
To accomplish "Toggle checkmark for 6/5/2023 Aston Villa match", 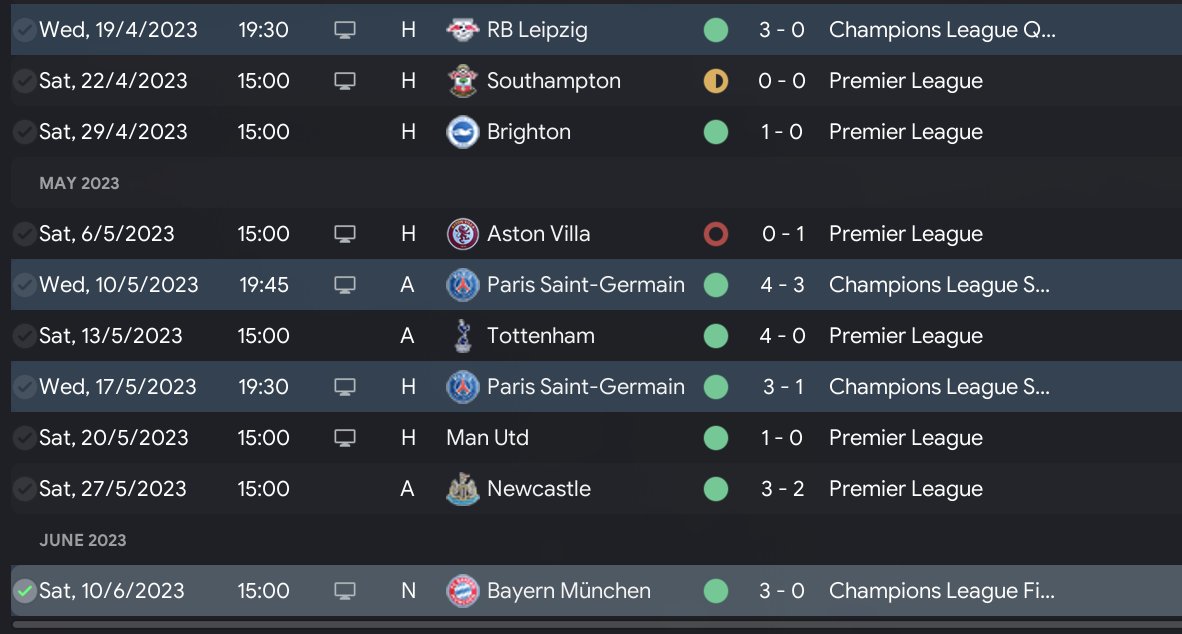I will [x=24, y=234].
